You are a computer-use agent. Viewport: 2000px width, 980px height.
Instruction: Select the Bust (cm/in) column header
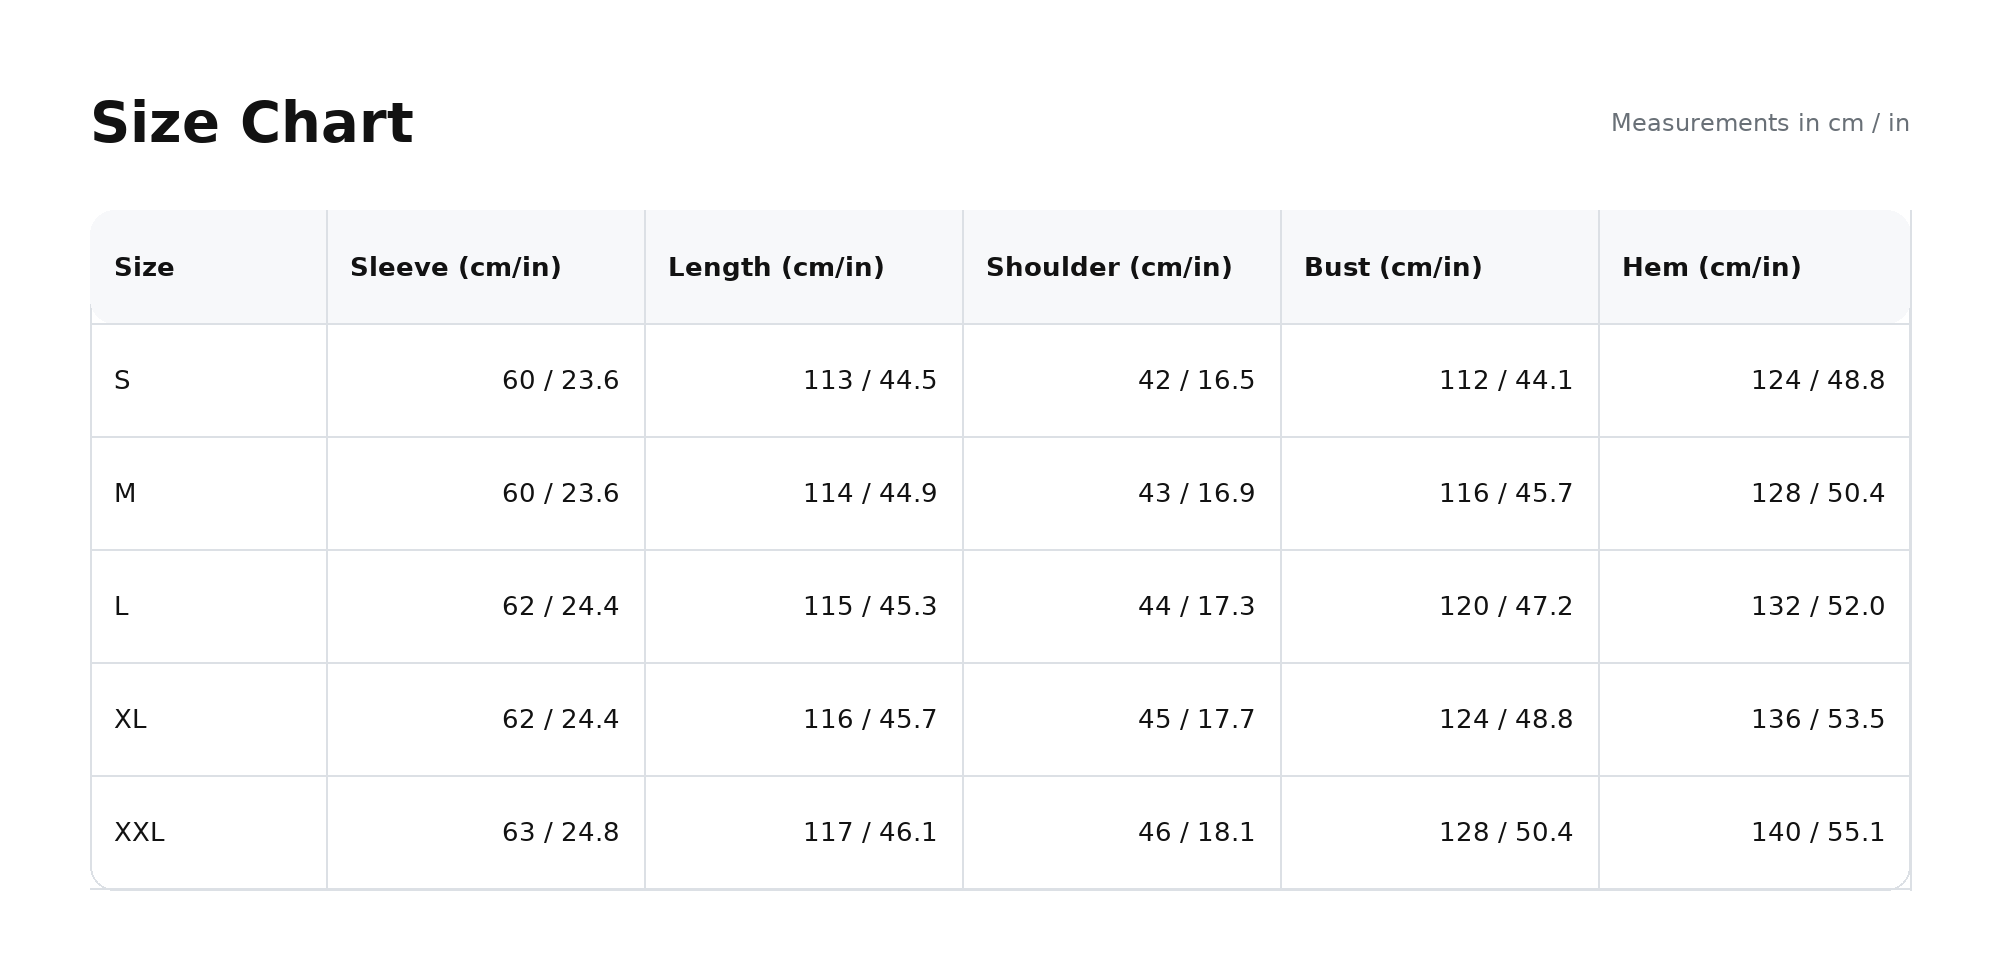[1393, 268]
